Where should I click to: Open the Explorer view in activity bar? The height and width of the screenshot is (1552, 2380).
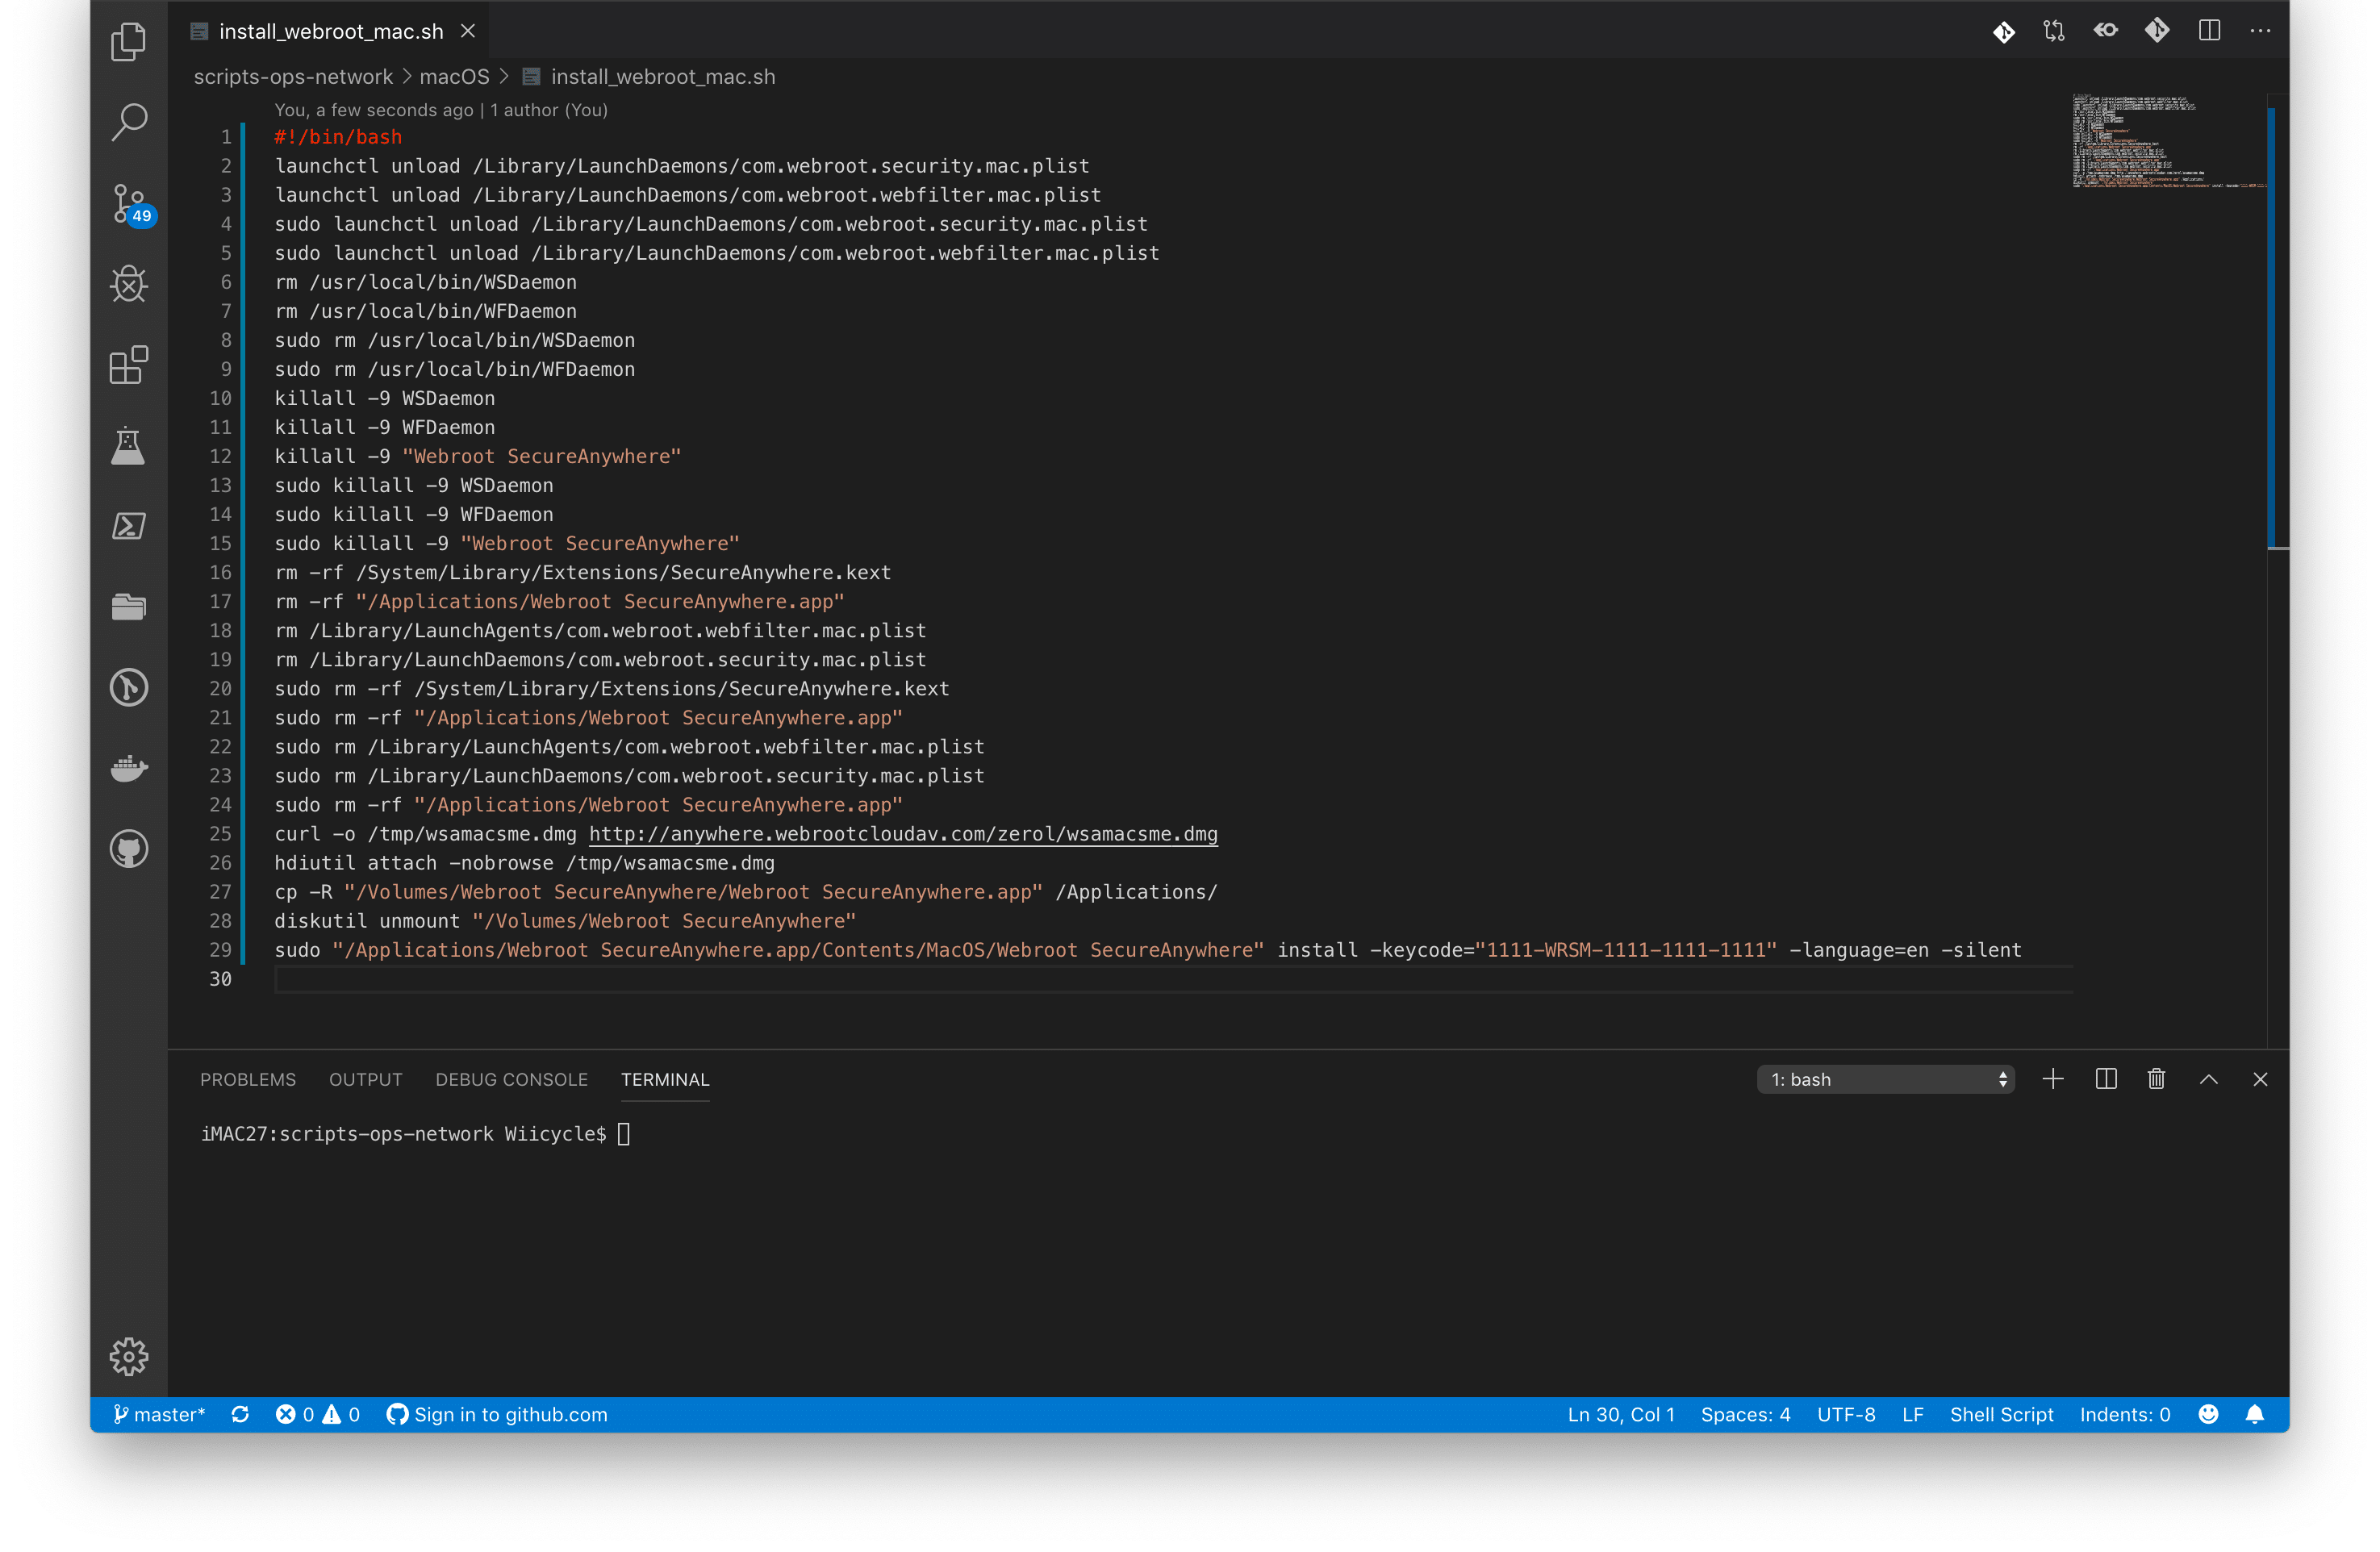(129, 41)
